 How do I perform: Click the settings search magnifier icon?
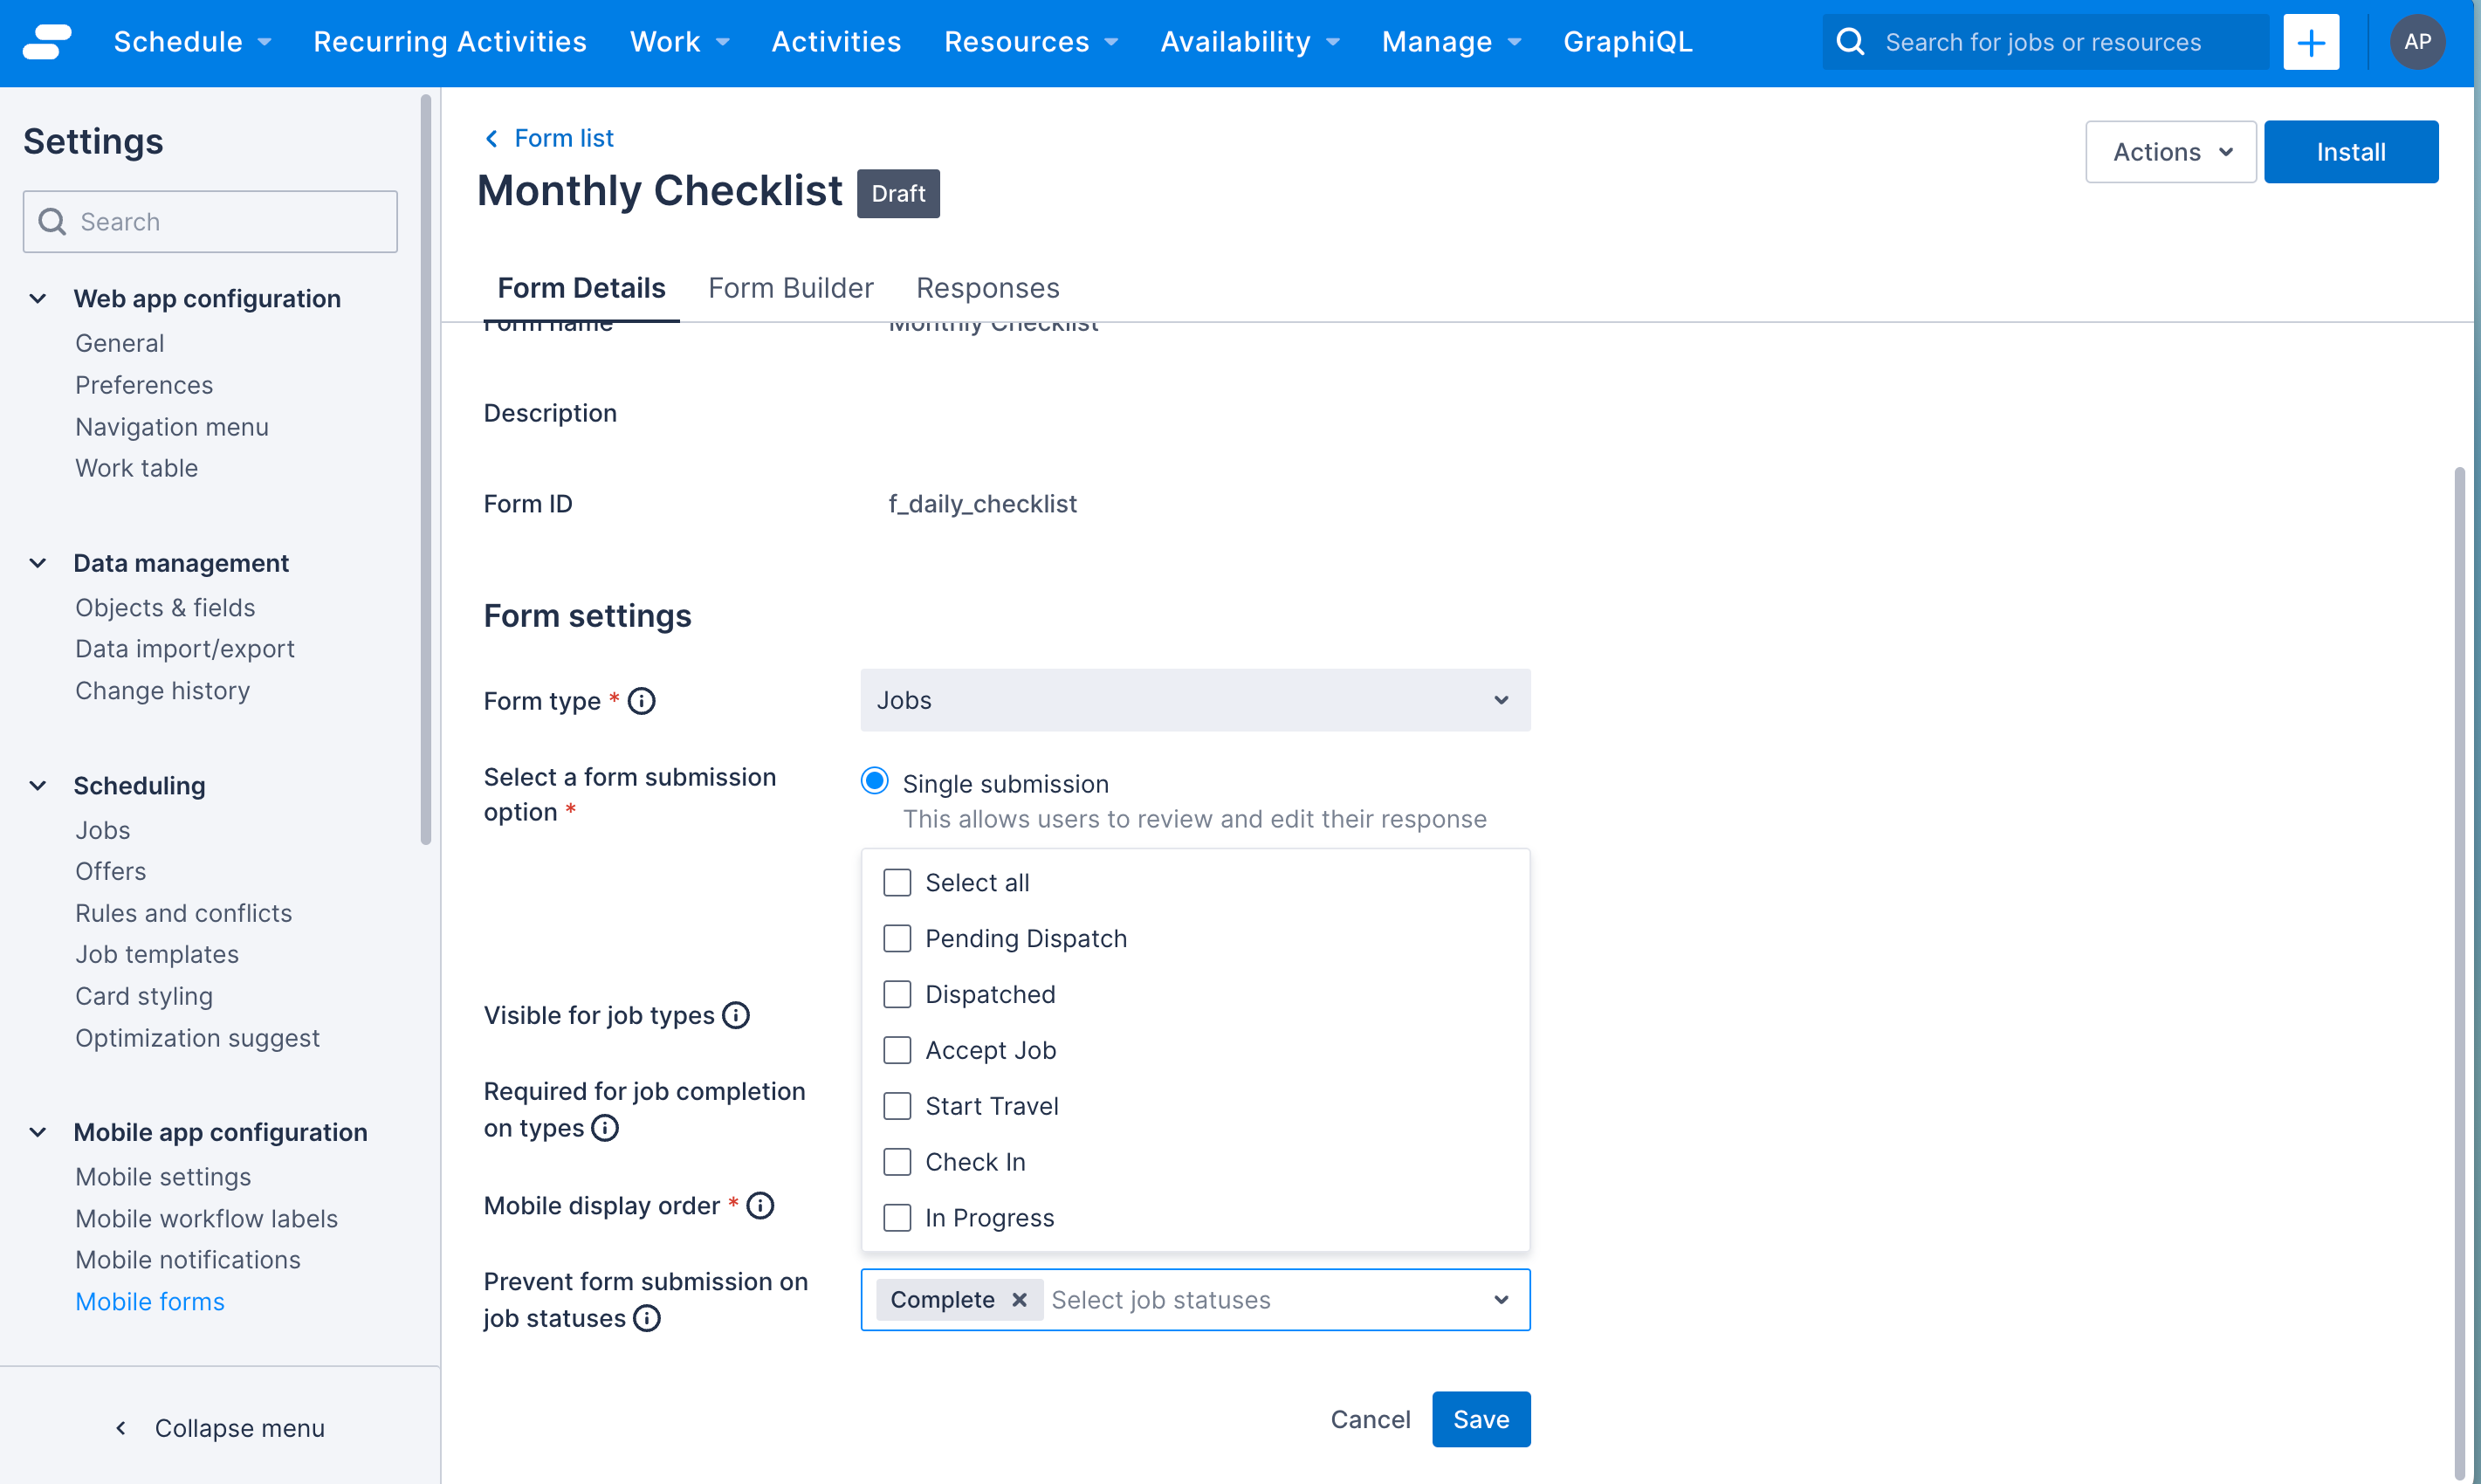click(52, 221)
